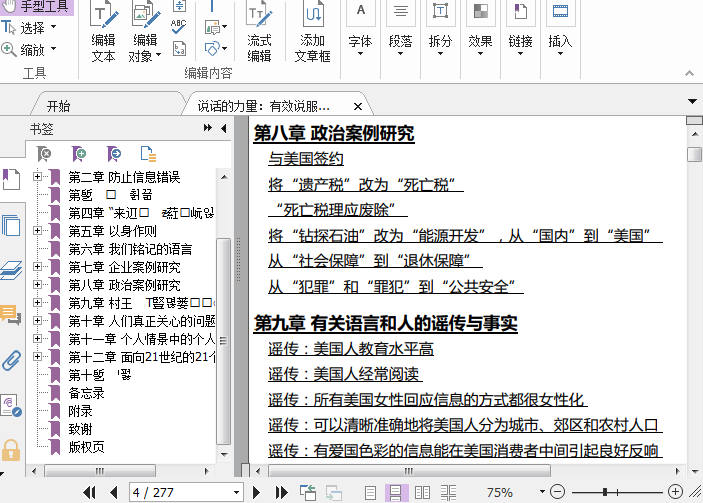Open the Zoom tool dropdown
The image size is (703, 503).
(53, 48)
